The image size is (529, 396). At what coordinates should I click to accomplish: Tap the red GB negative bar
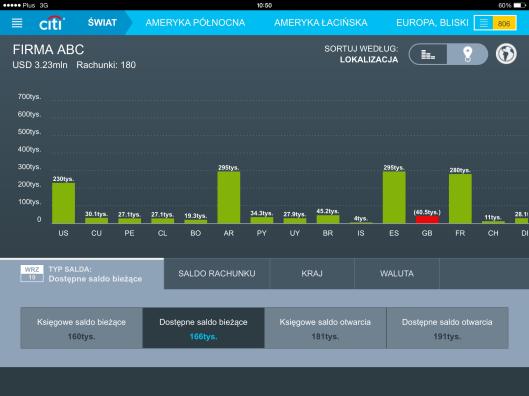427,220
